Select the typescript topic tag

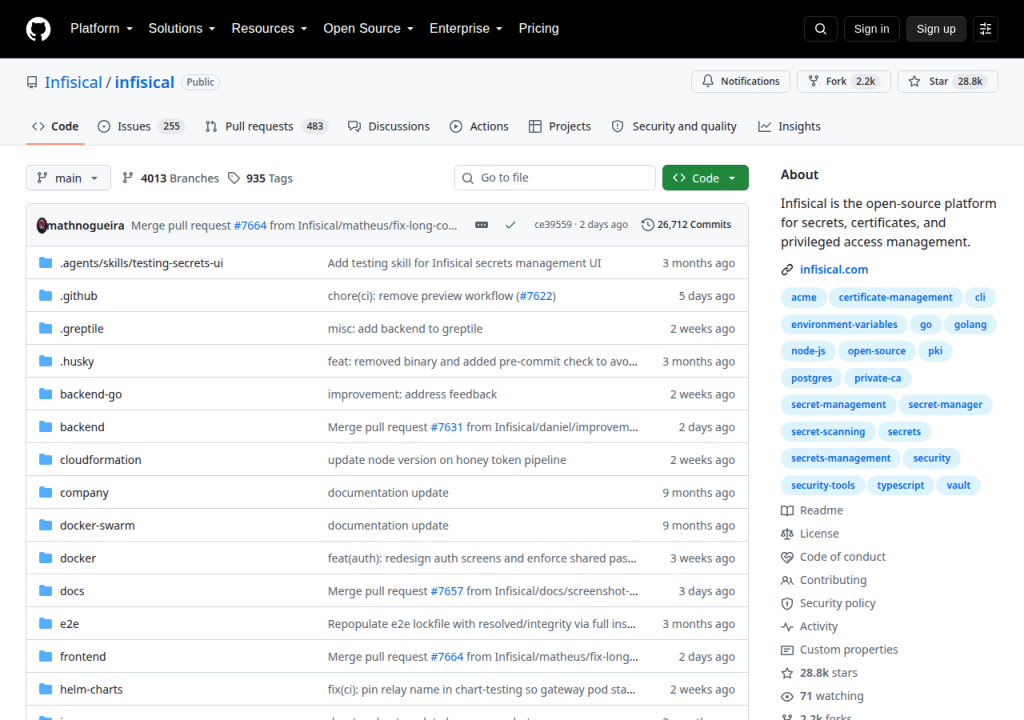click(900, 485)
